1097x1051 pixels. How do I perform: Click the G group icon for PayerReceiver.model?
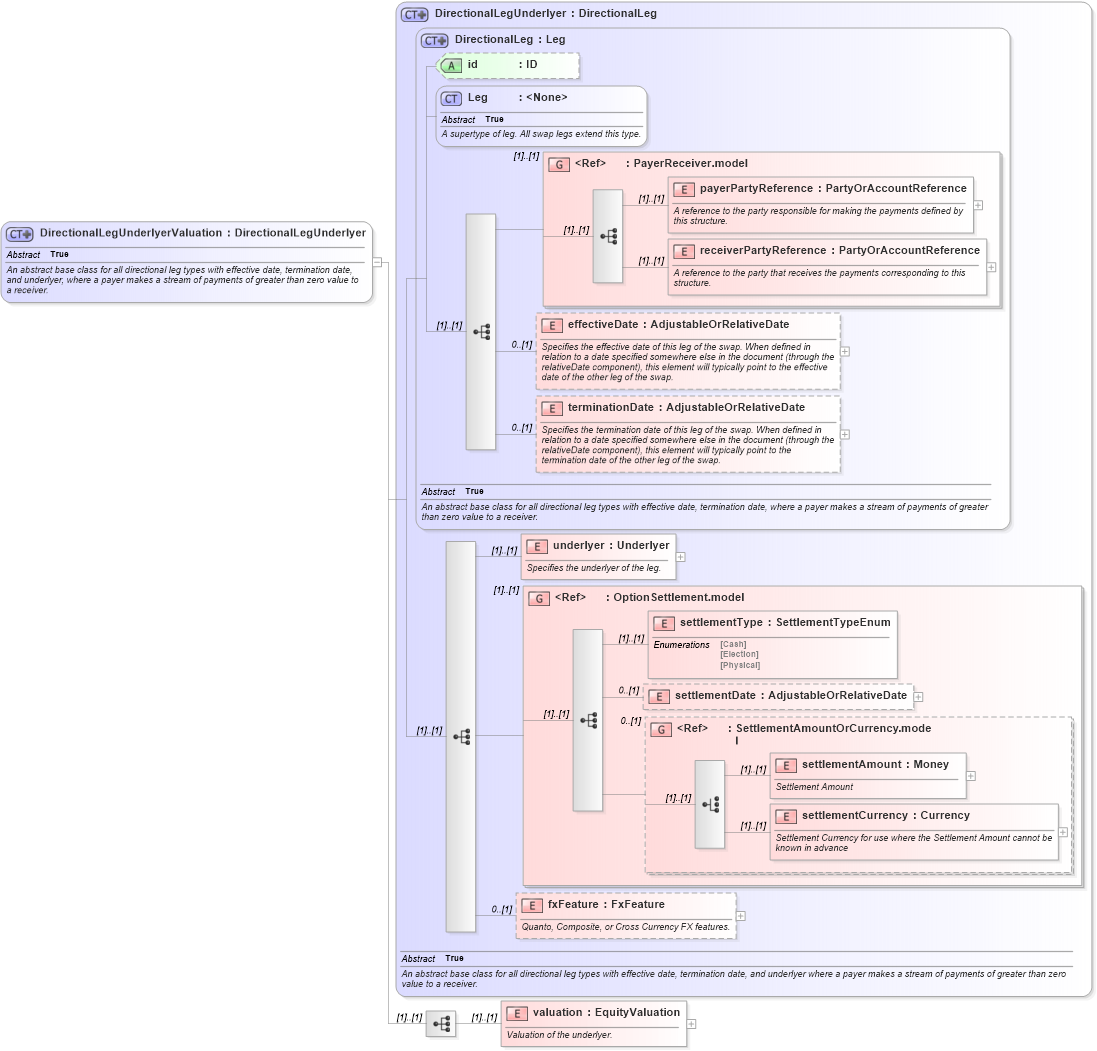[x=561, y=164]
